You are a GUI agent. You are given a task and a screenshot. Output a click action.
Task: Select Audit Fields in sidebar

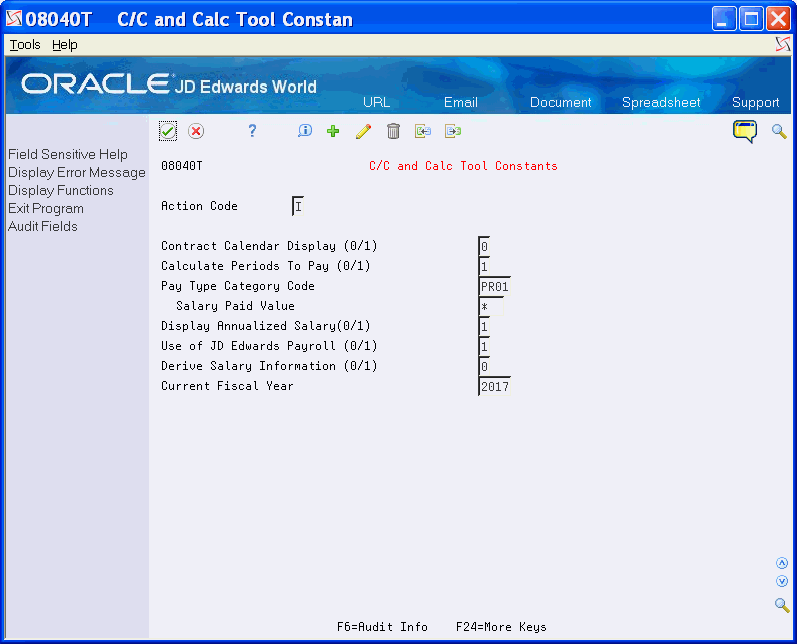click(43, 227)
